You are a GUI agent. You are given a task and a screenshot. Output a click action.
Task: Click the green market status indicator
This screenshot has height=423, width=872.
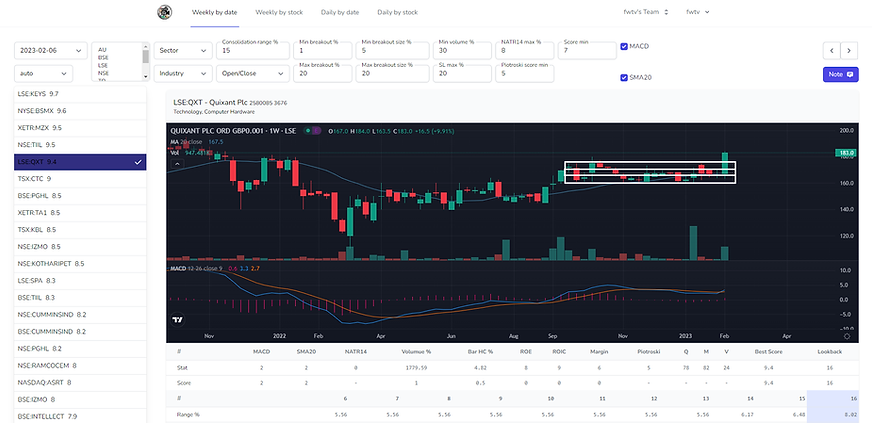[308, 131]
